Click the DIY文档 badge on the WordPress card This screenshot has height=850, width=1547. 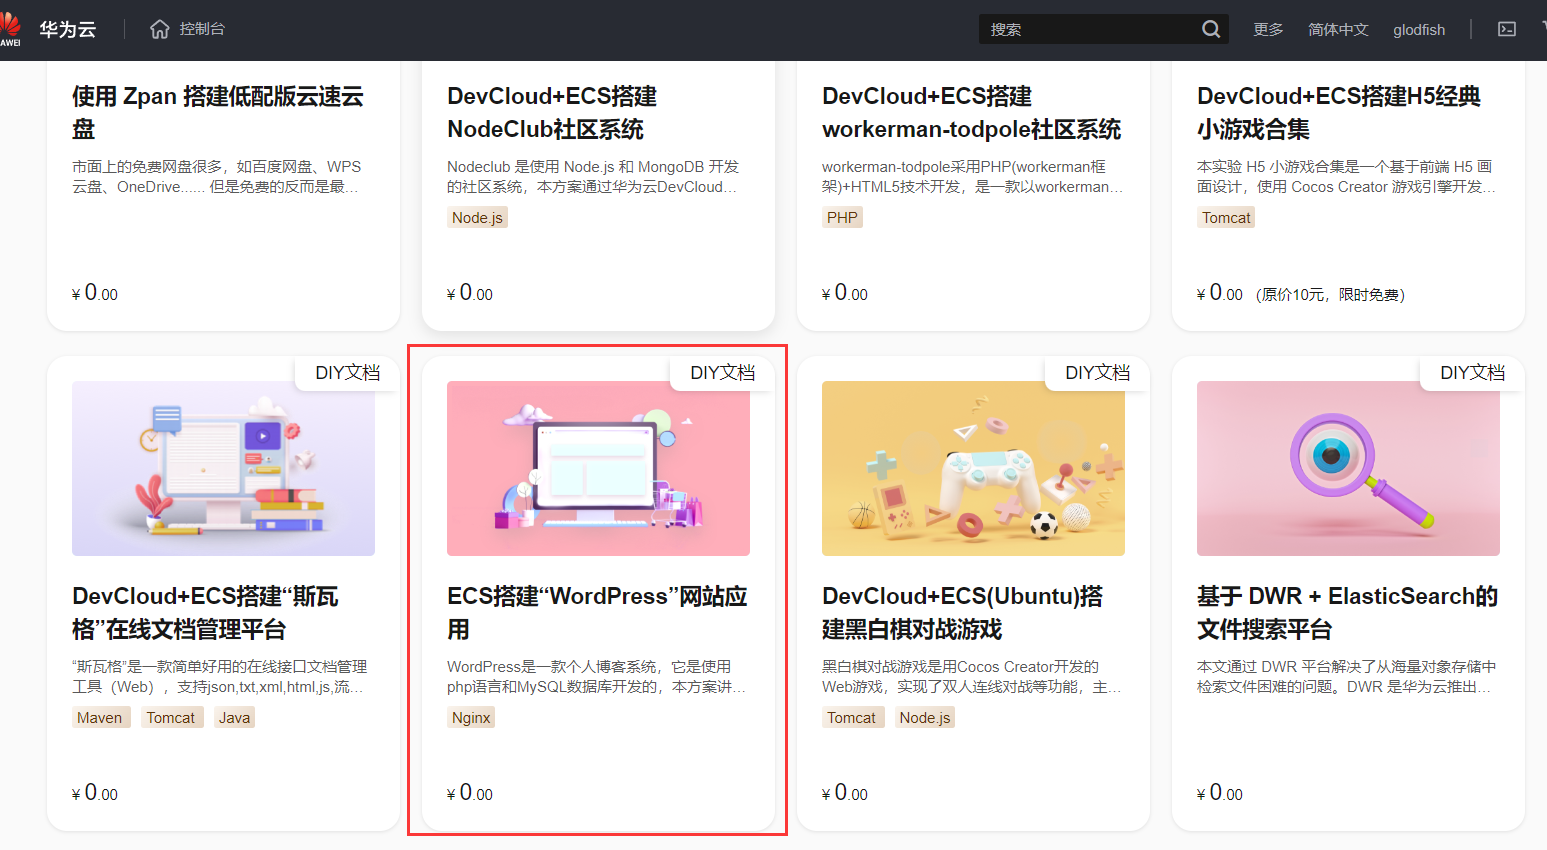click(x=722, y=373)
